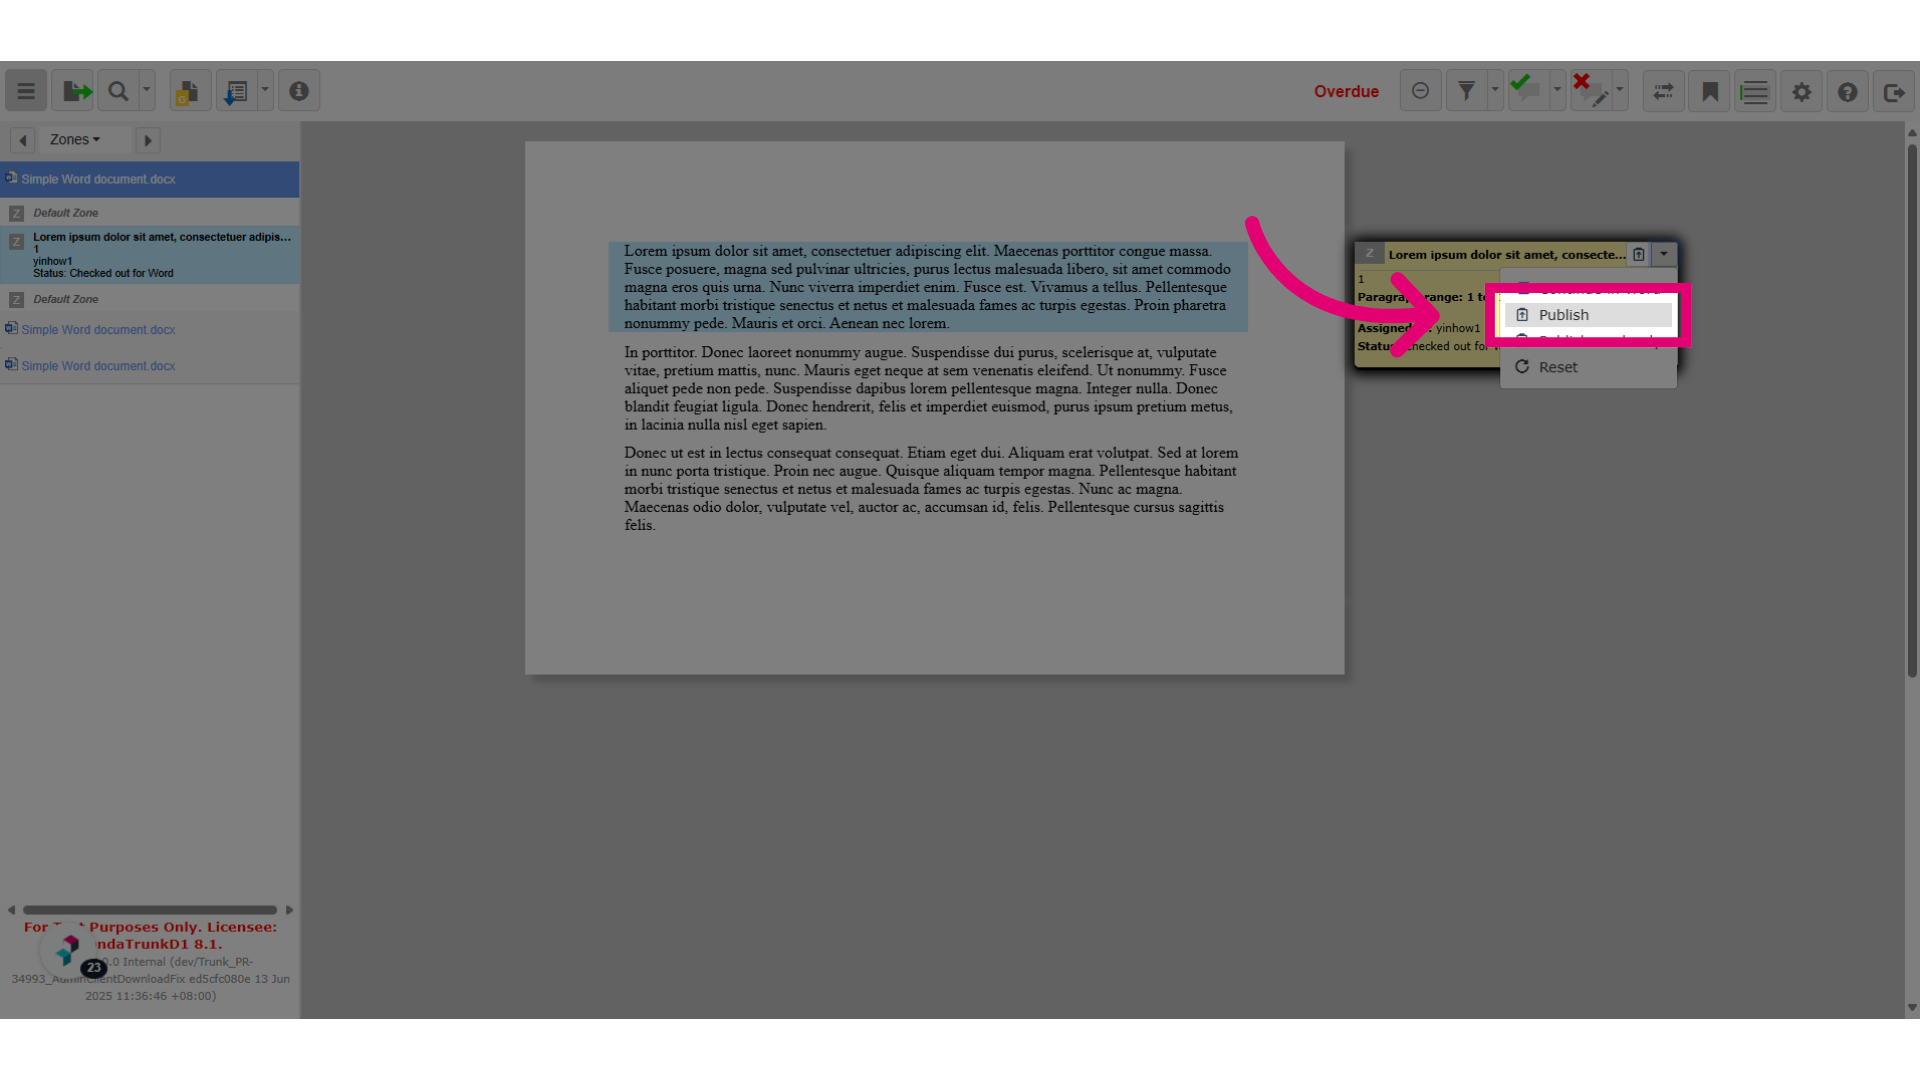The height and width of the screenshot is (1080, 1920).
Task: Click the bookmark icon in the toolbar
Action: [x=1710, y=91]
